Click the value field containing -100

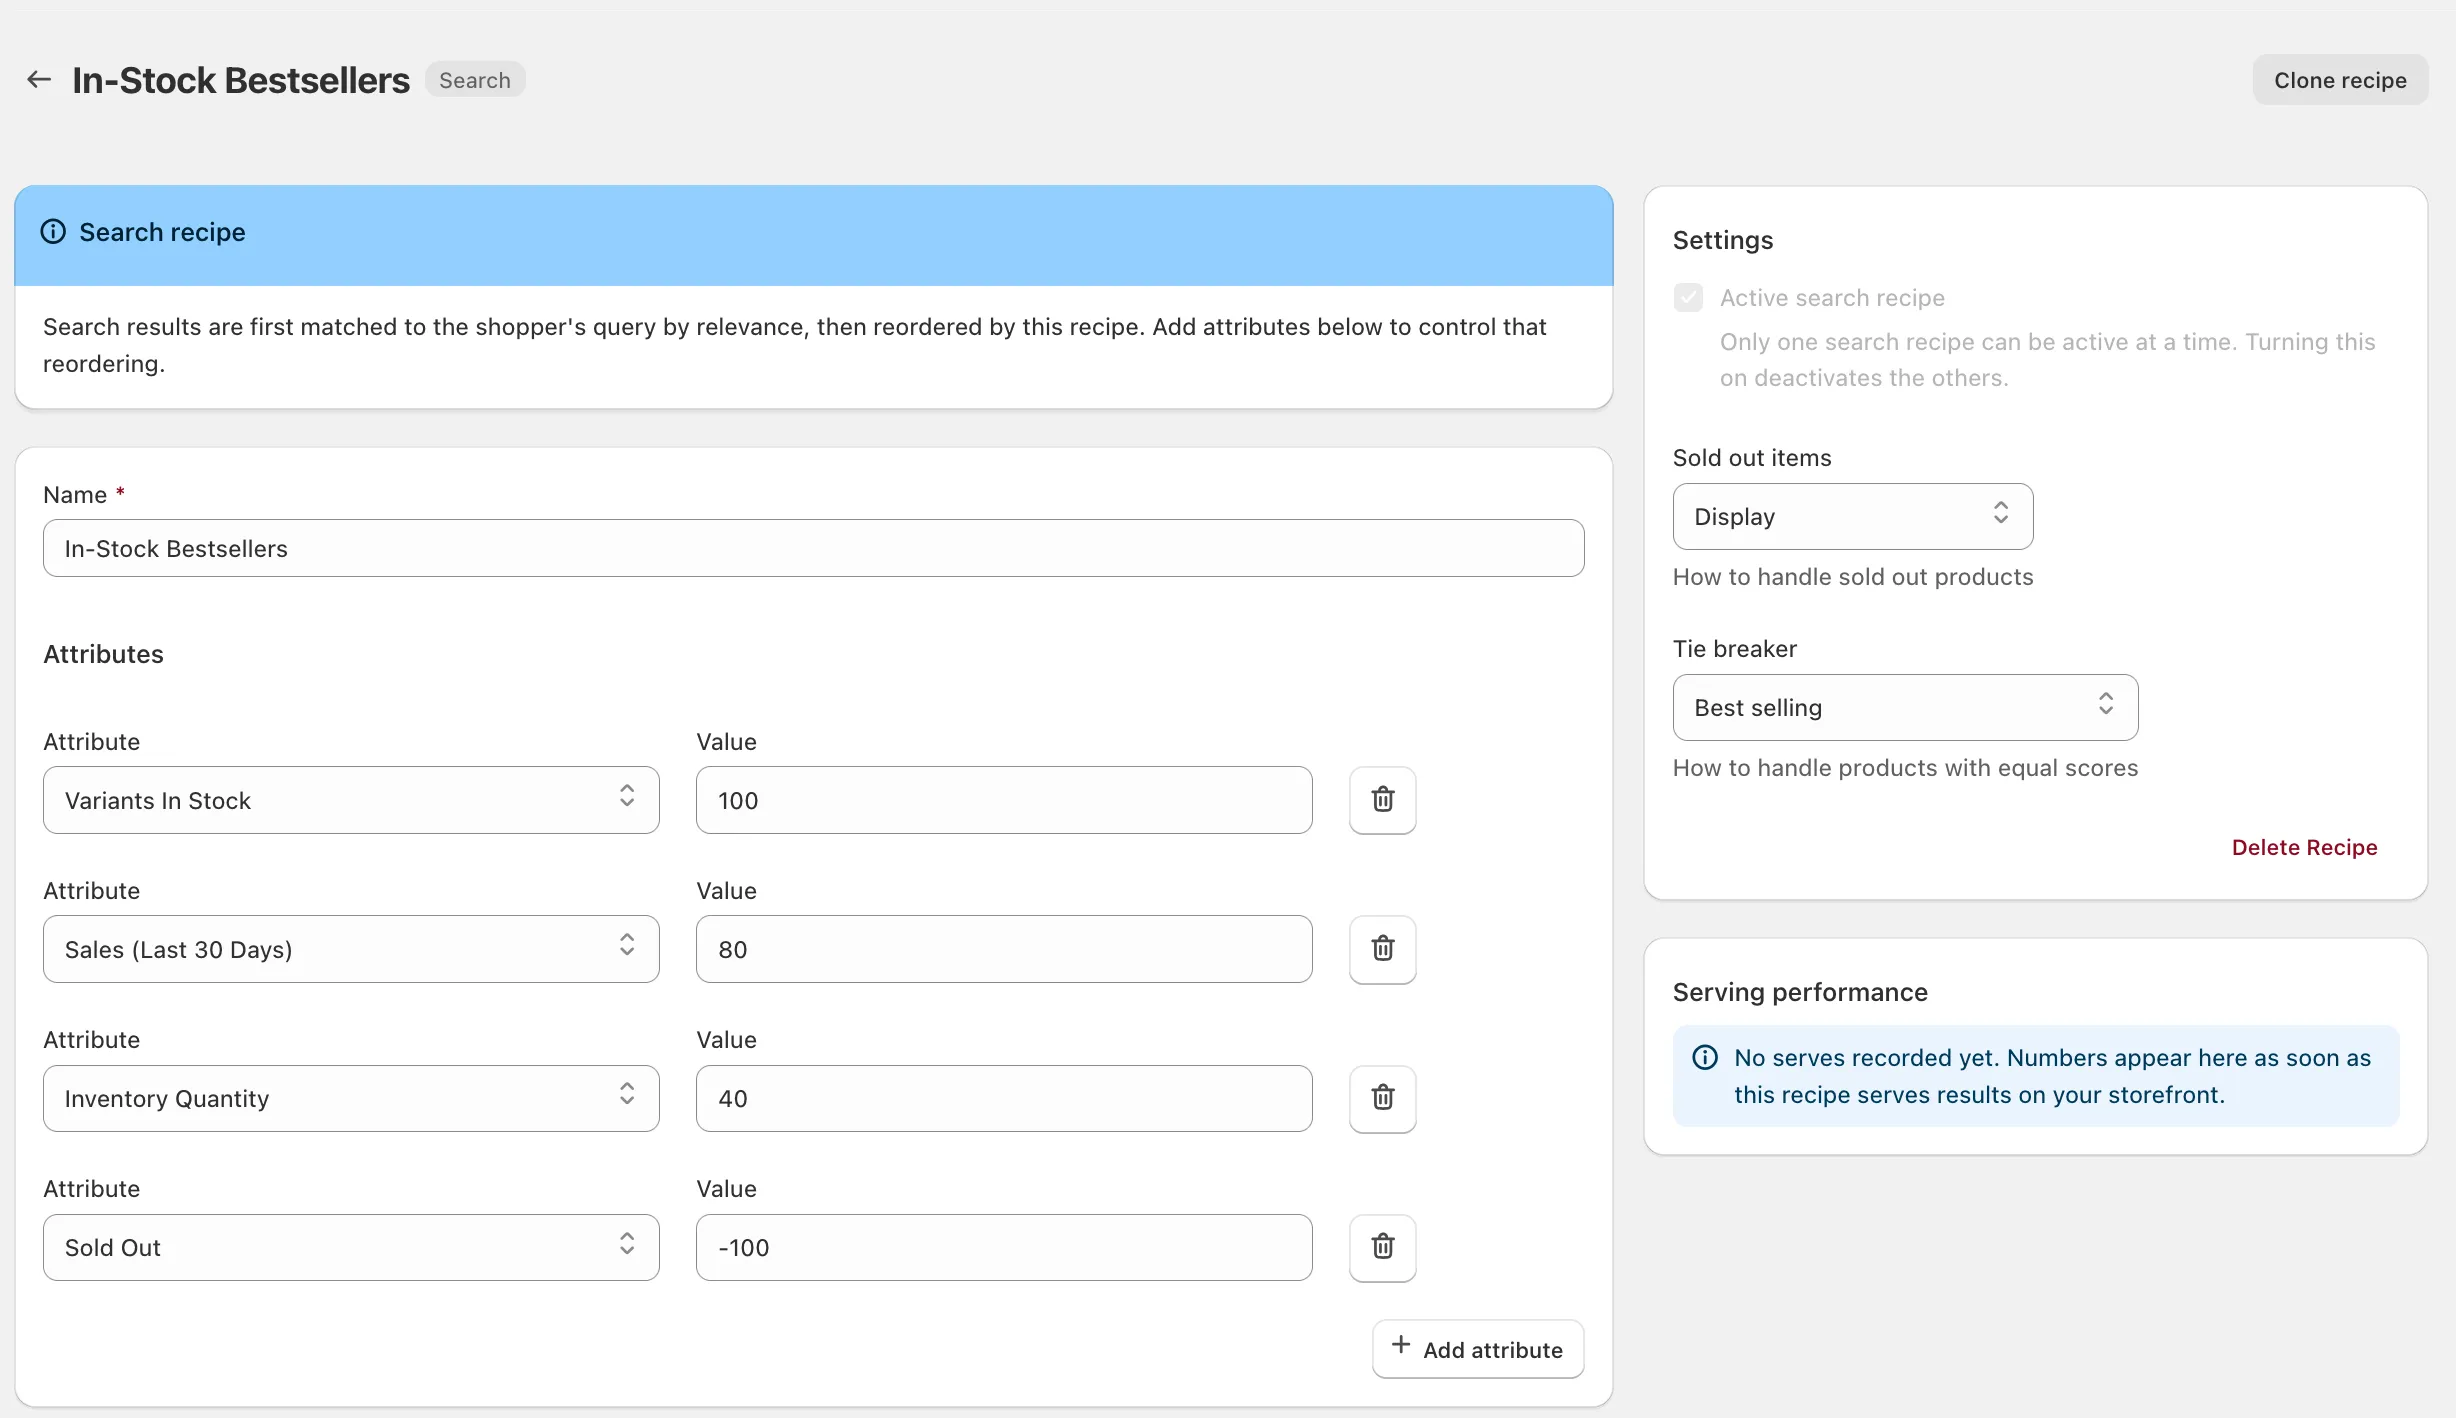pyautogui.click(x=1004, y=1247)
